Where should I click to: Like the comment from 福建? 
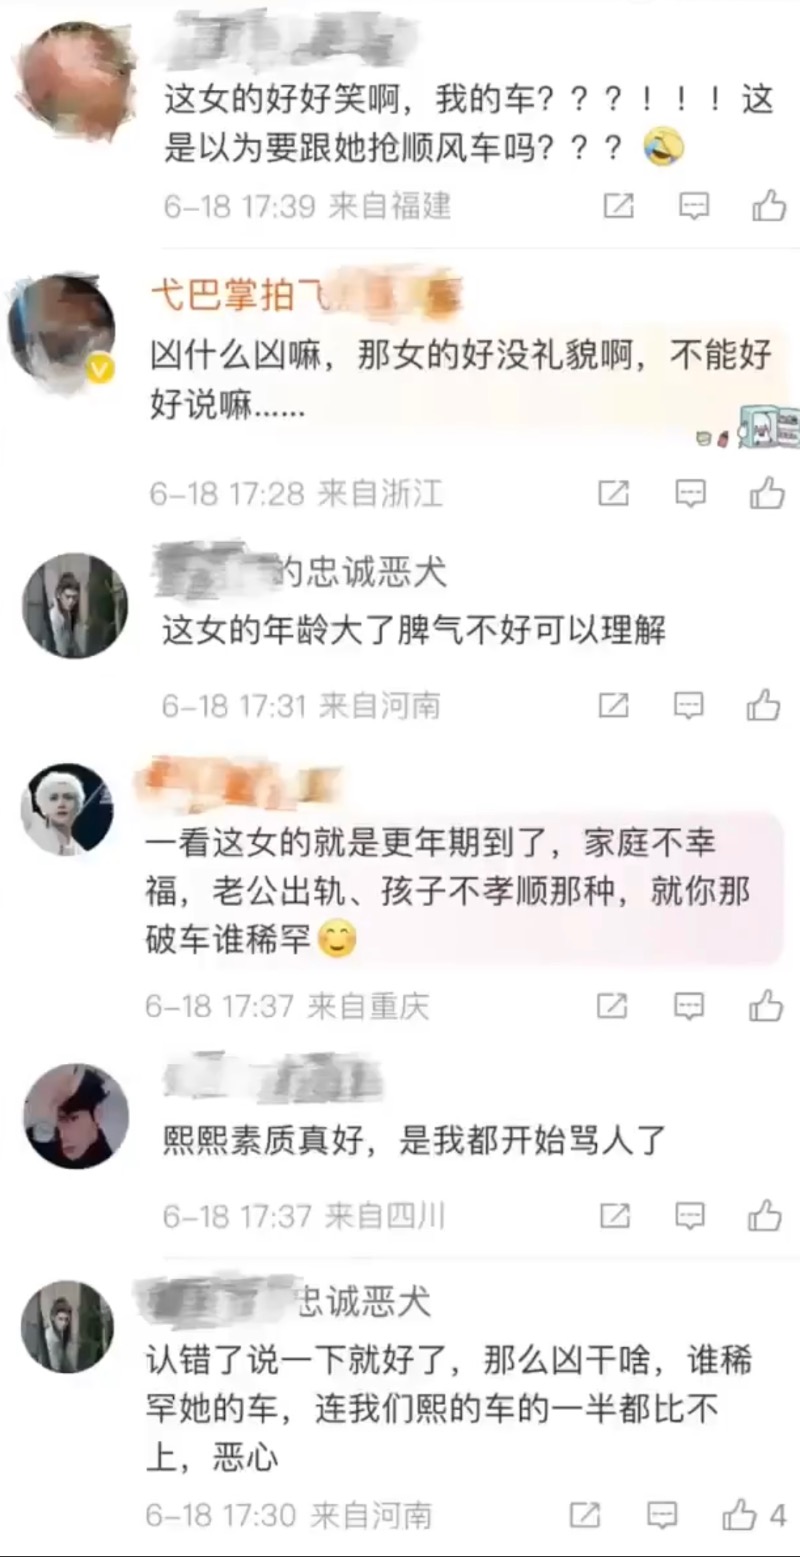tap(769, 206)
